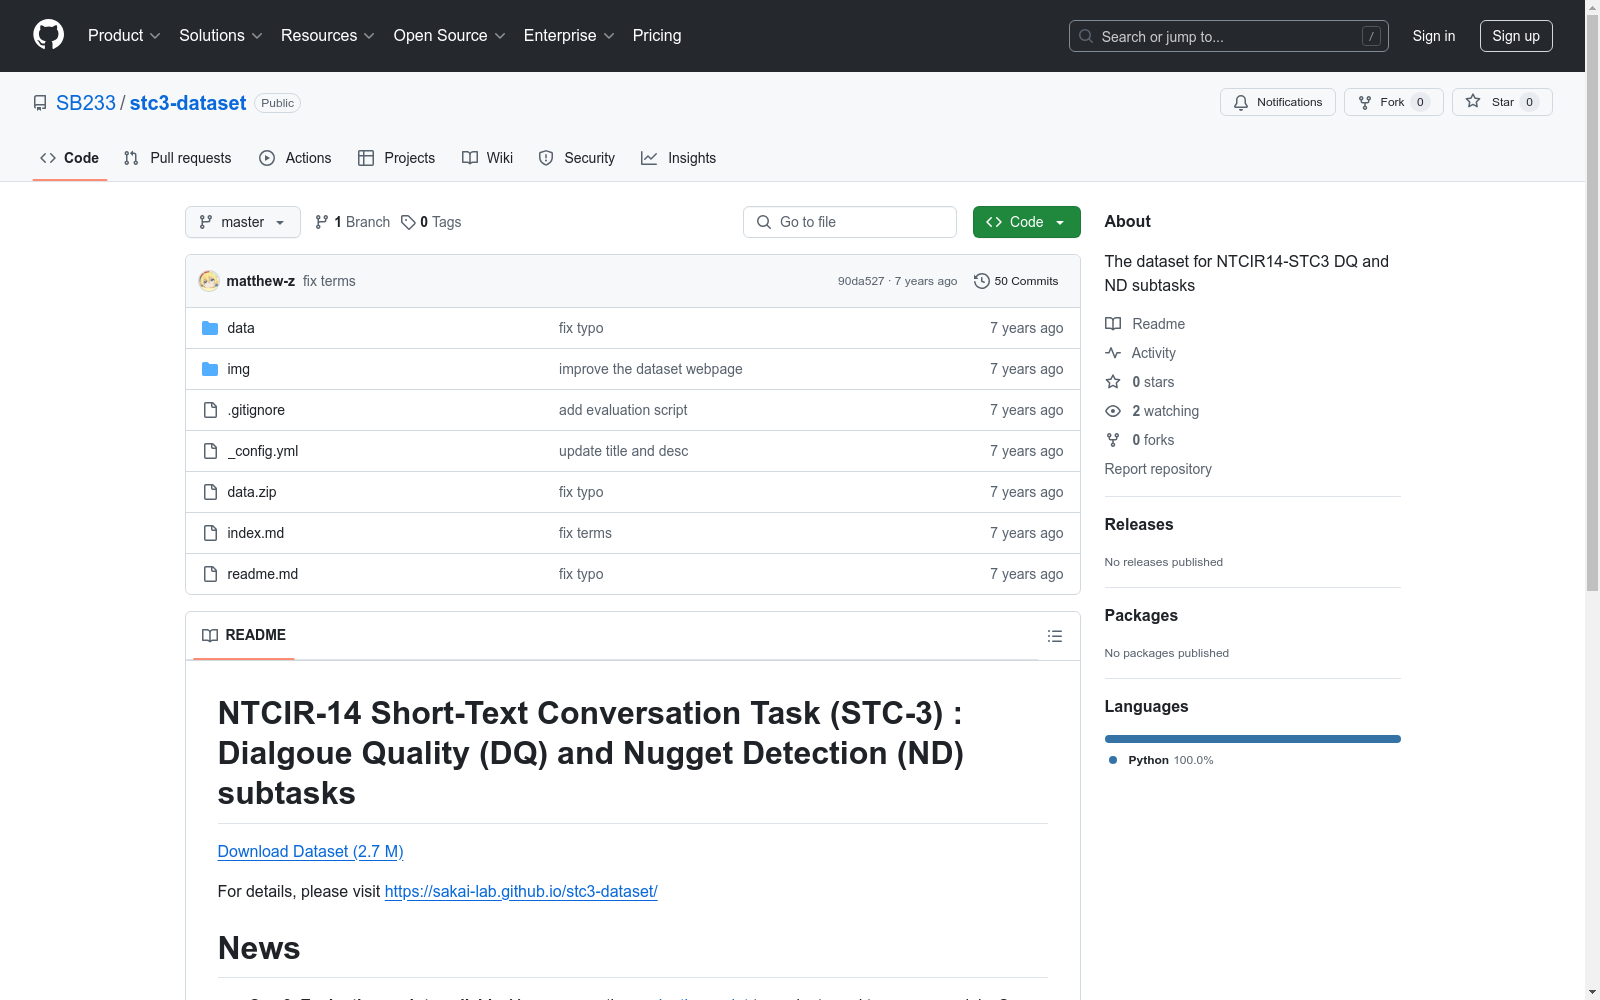View the 50 Commits history
This screenshot has width=1600, height=1000.
[1016, 281]
